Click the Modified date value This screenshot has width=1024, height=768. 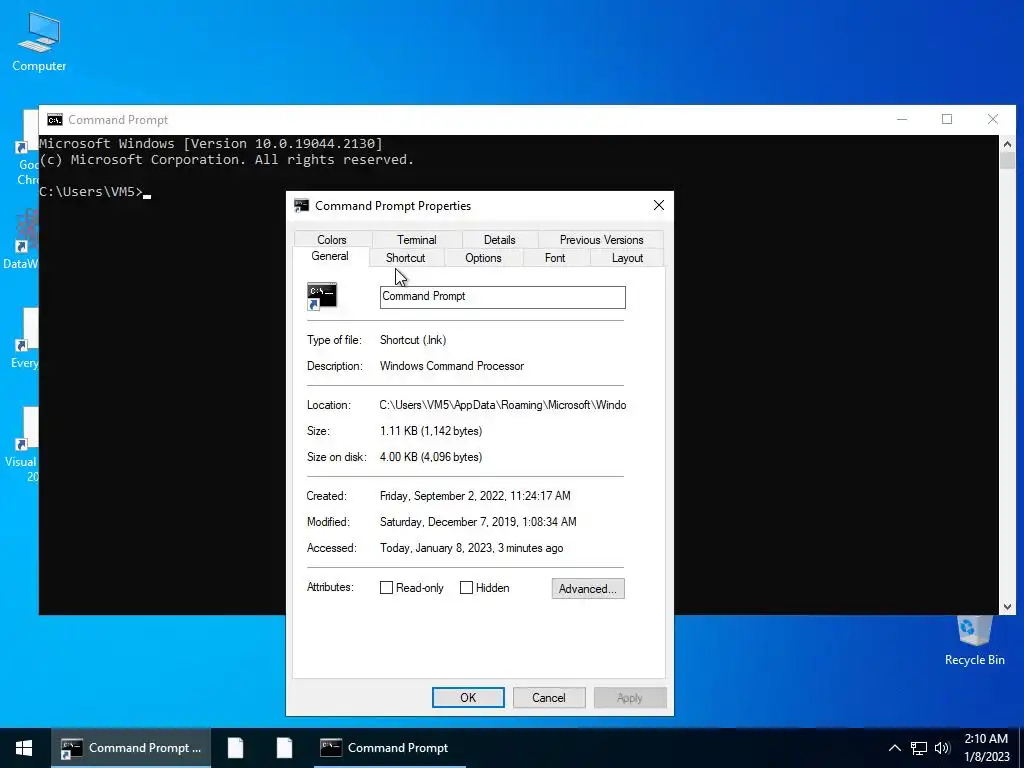pyautogui.click(x=478, y=522)
